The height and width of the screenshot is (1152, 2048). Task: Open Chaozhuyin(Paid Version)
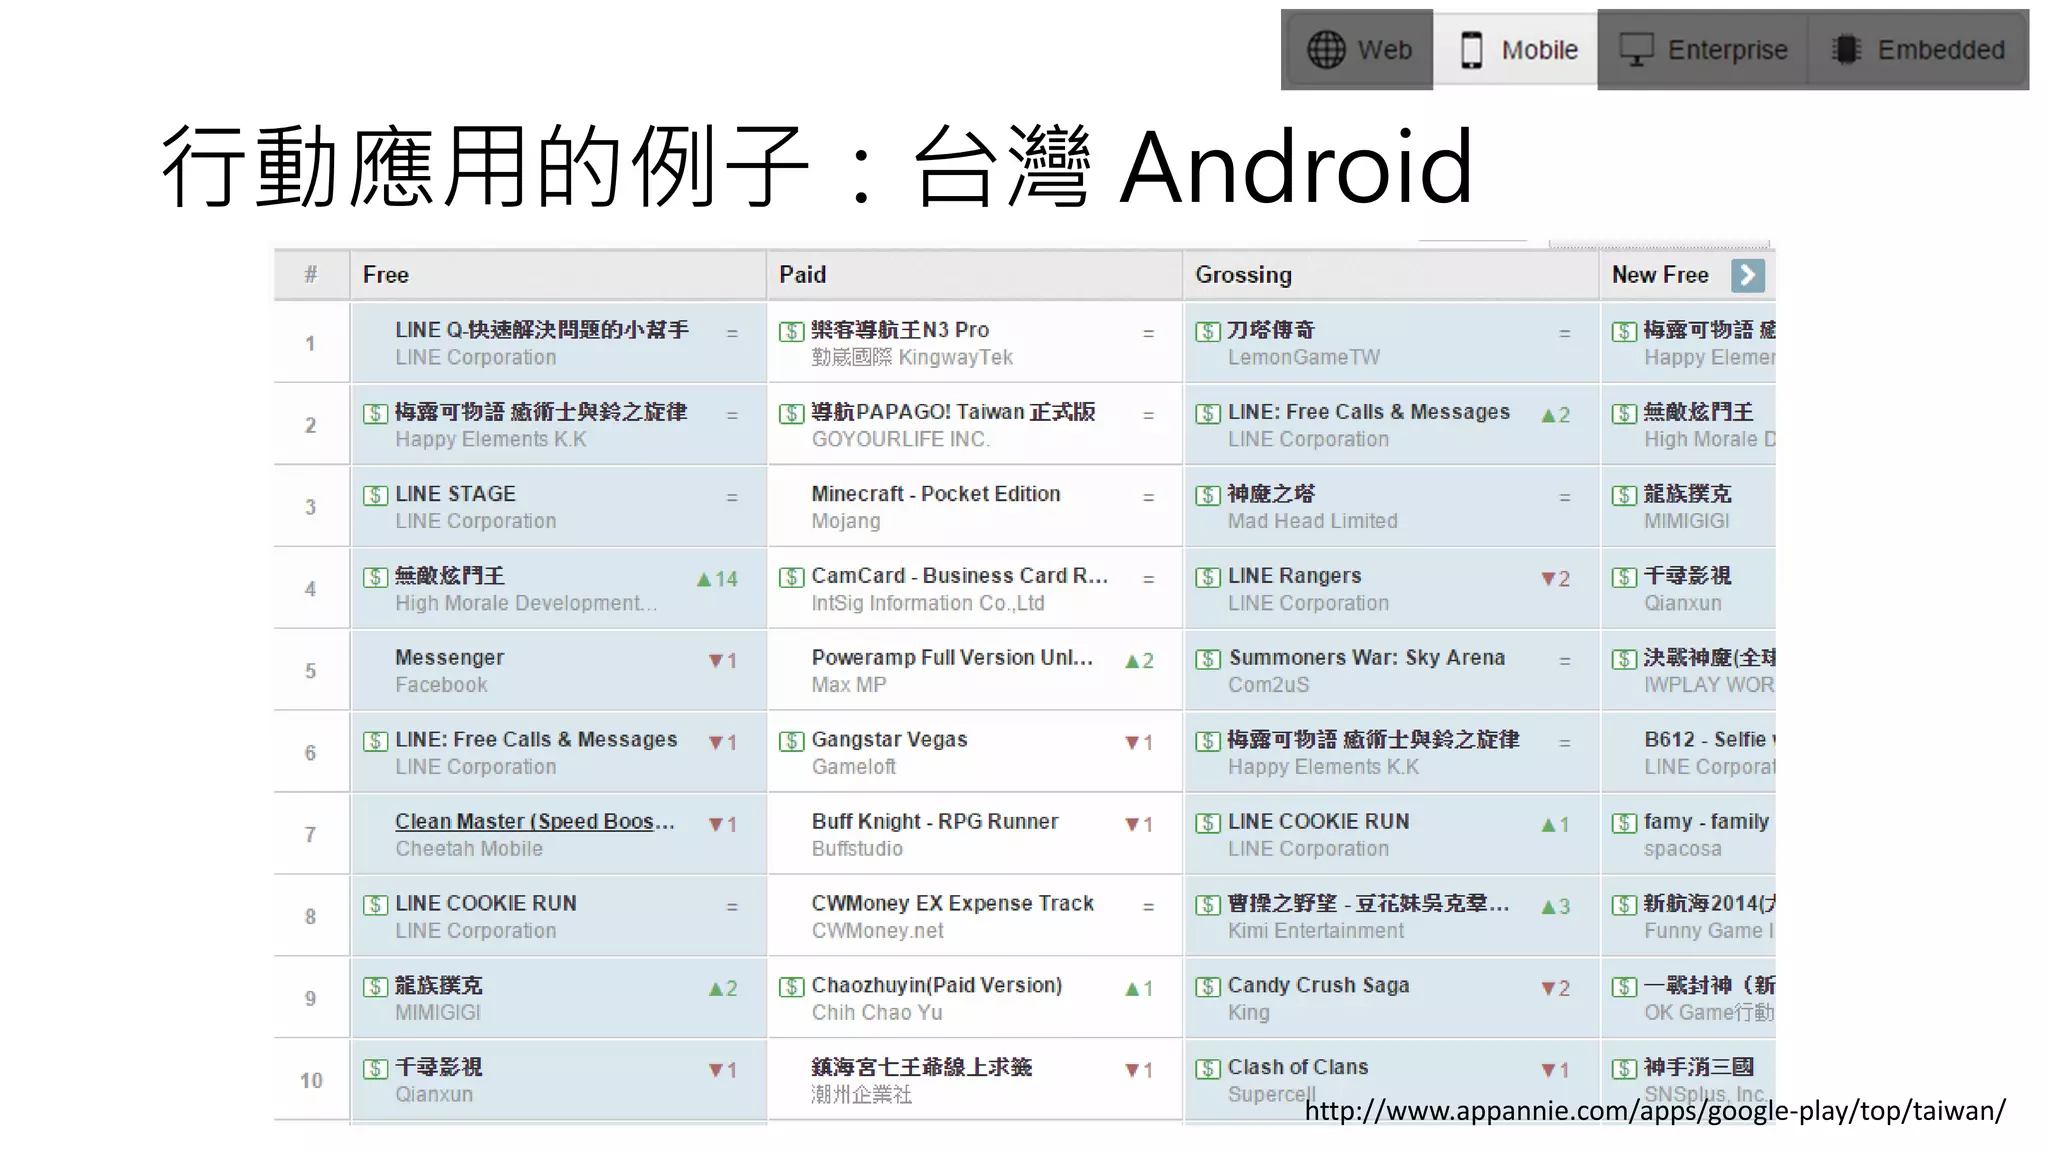[937, 986]
